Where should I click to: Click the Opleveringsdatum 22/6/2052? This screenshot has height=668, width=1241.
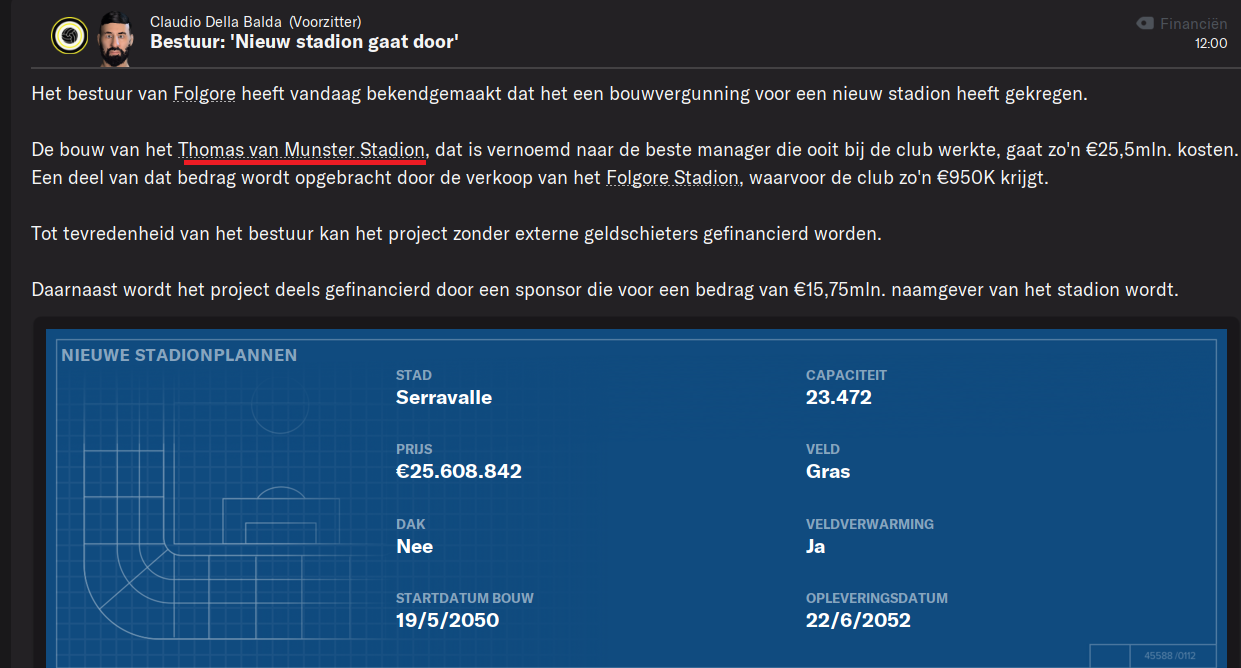(858, 620)
